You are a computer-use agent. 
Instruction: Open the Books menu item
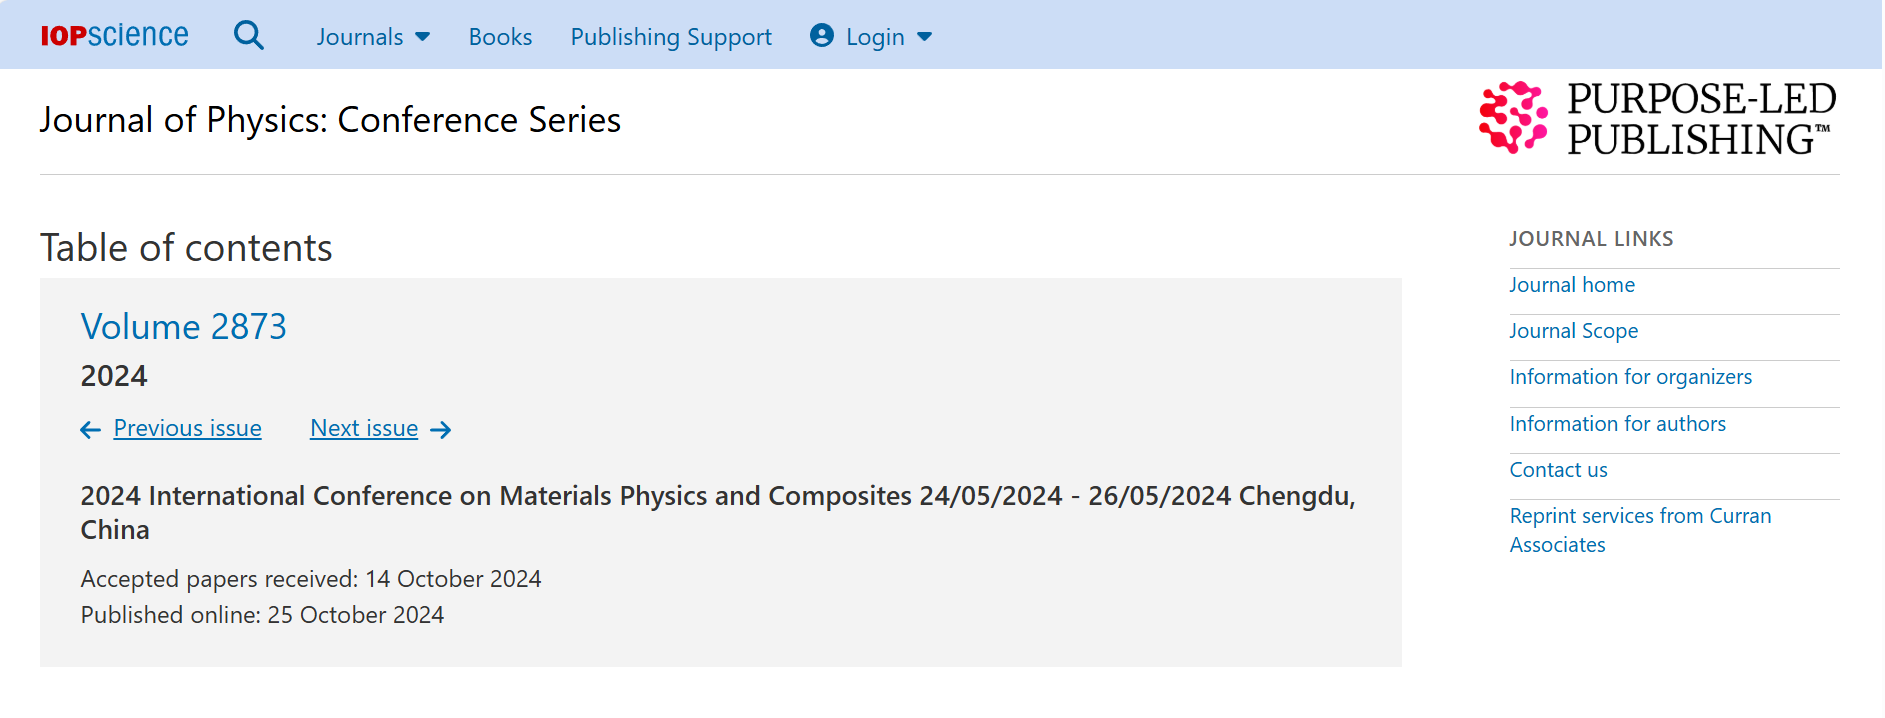(x=500, y=37)
